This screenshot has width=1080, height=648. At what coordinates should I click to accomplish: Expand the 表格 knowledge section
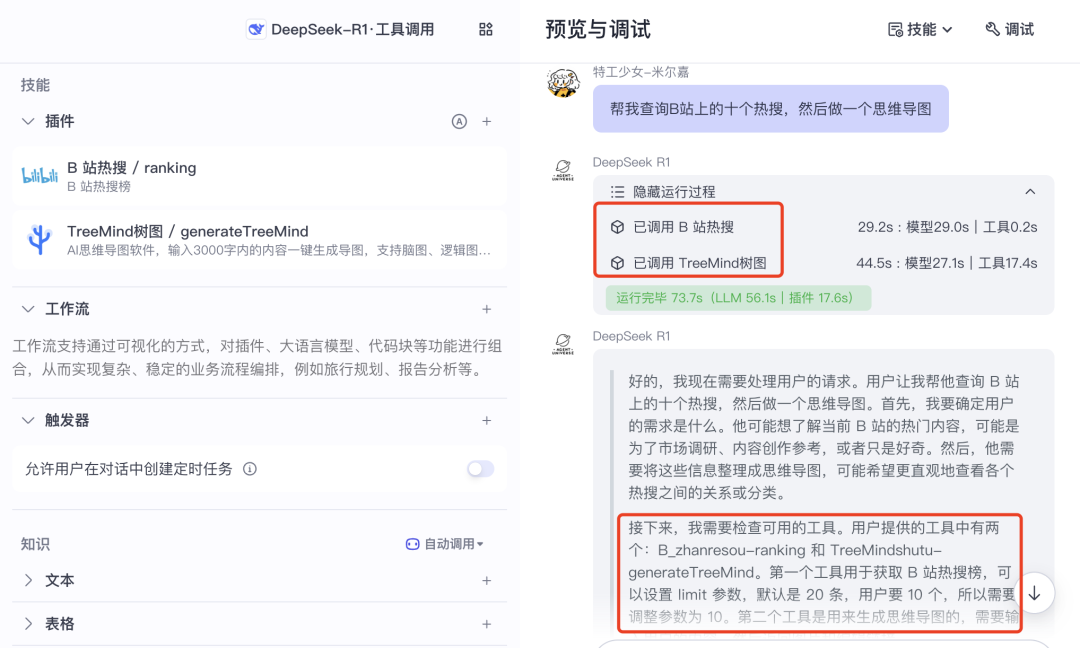28,624
